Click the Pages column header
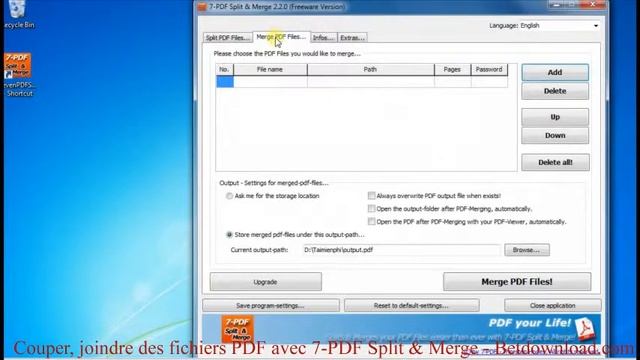 tap(452, 70)
